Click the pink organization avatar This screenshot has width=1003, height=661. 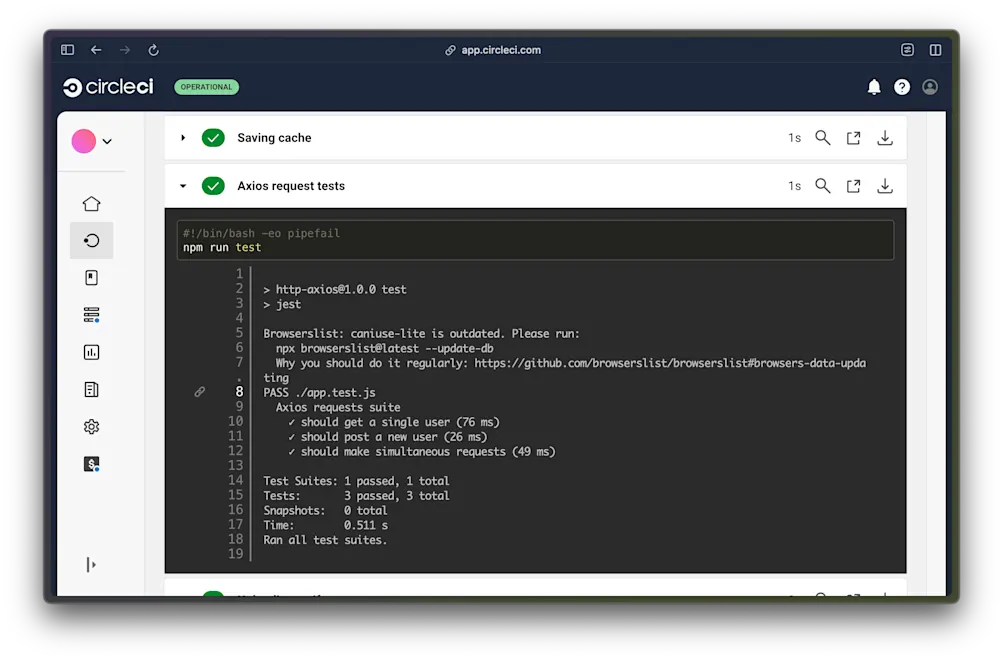[x=84, y=141]
